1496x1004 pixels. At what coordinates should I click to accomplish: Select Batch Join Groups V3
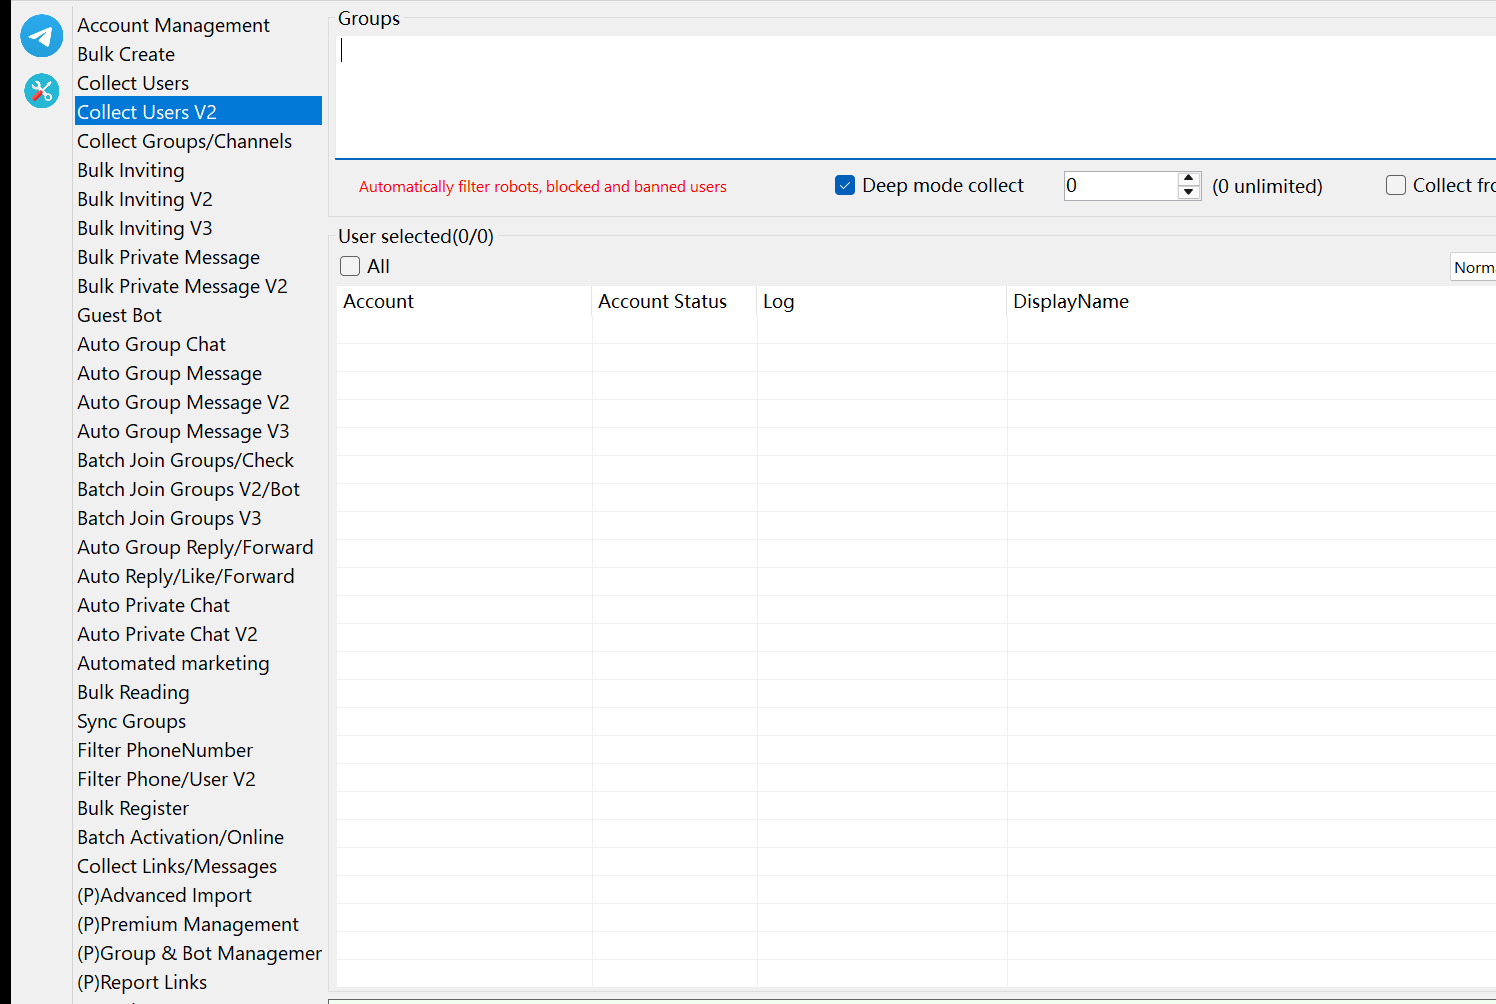point(169,518)
